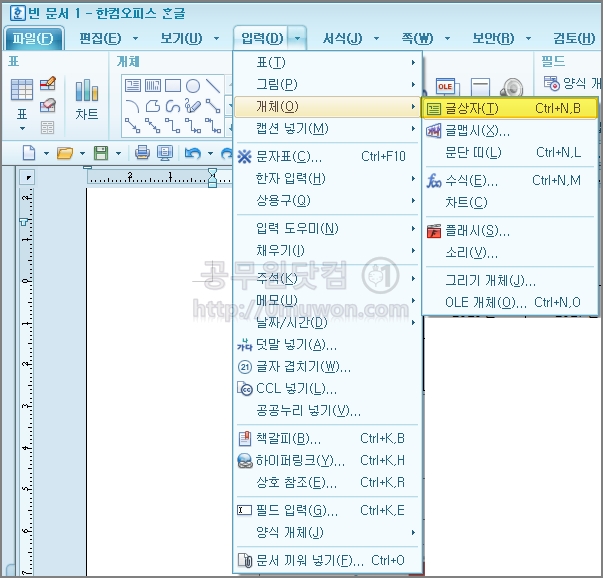Open the 표(T) submenu entry
The image size is (603, 578).
click(327, 62)
